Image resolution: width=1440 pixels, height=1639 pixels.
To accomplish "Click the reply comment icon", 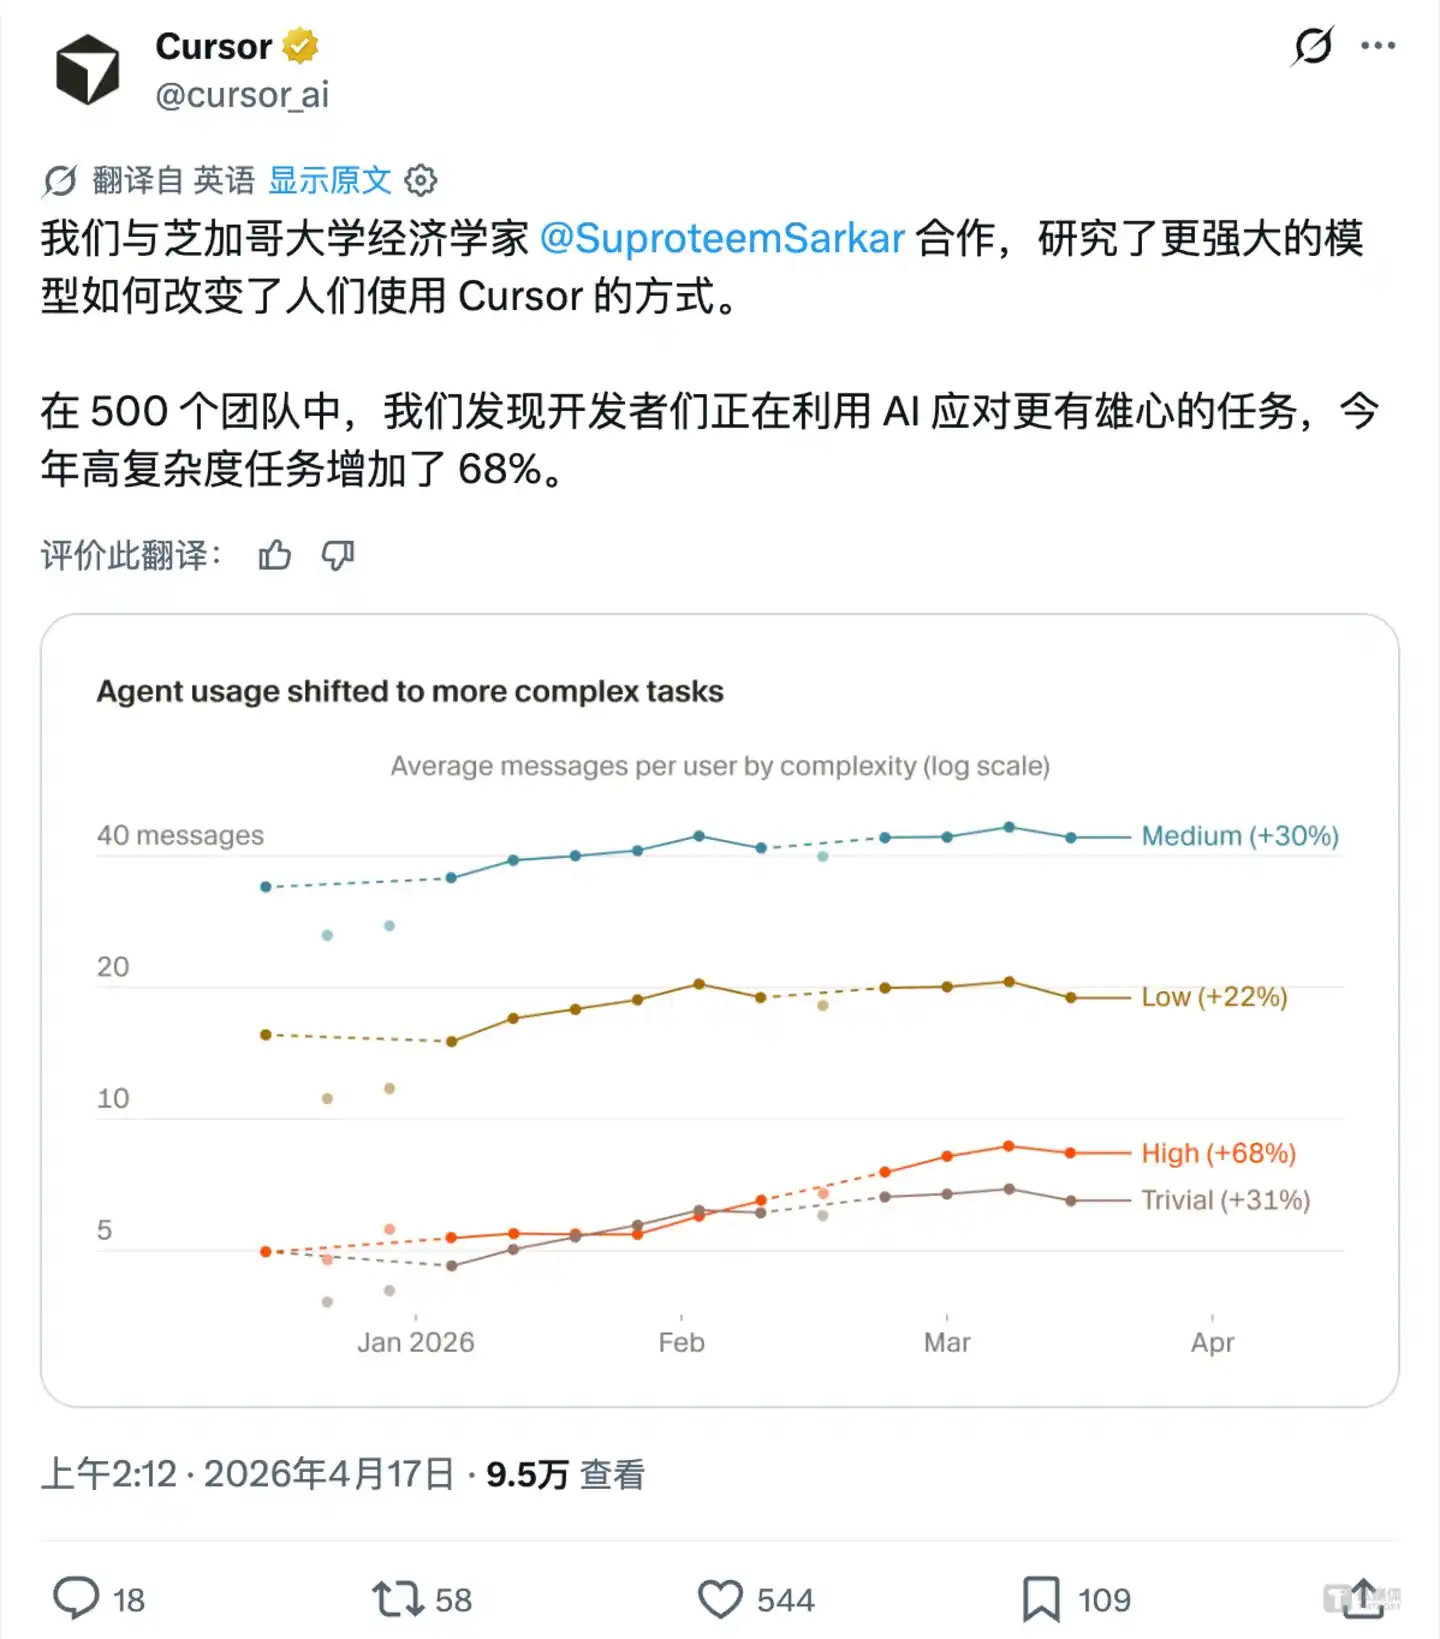I will tap(78, 1599).
